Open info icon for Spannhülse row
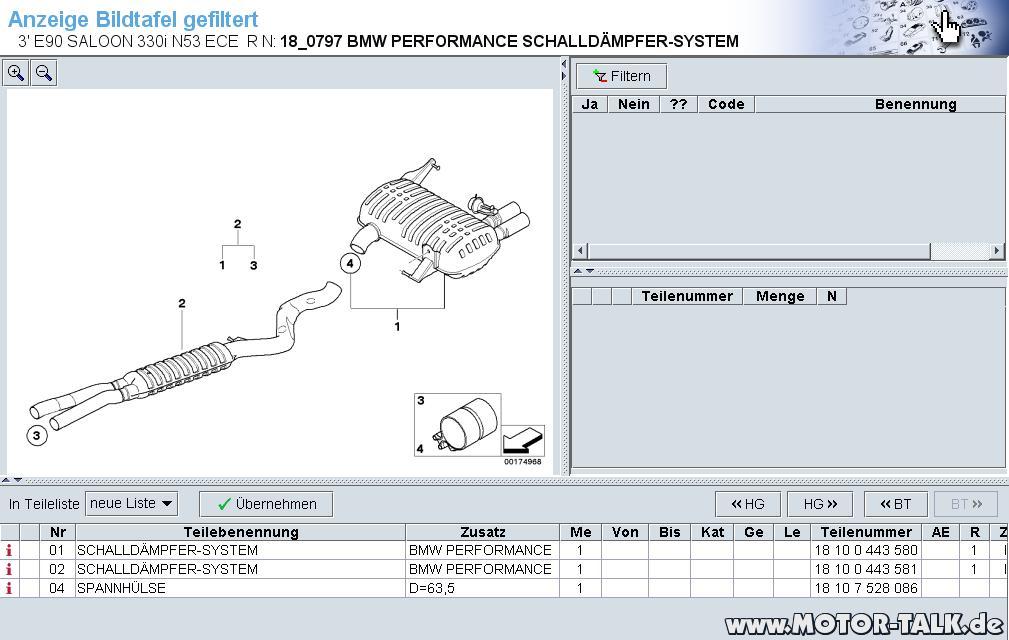Screen dimensions: 1009x640 point(9,588)
